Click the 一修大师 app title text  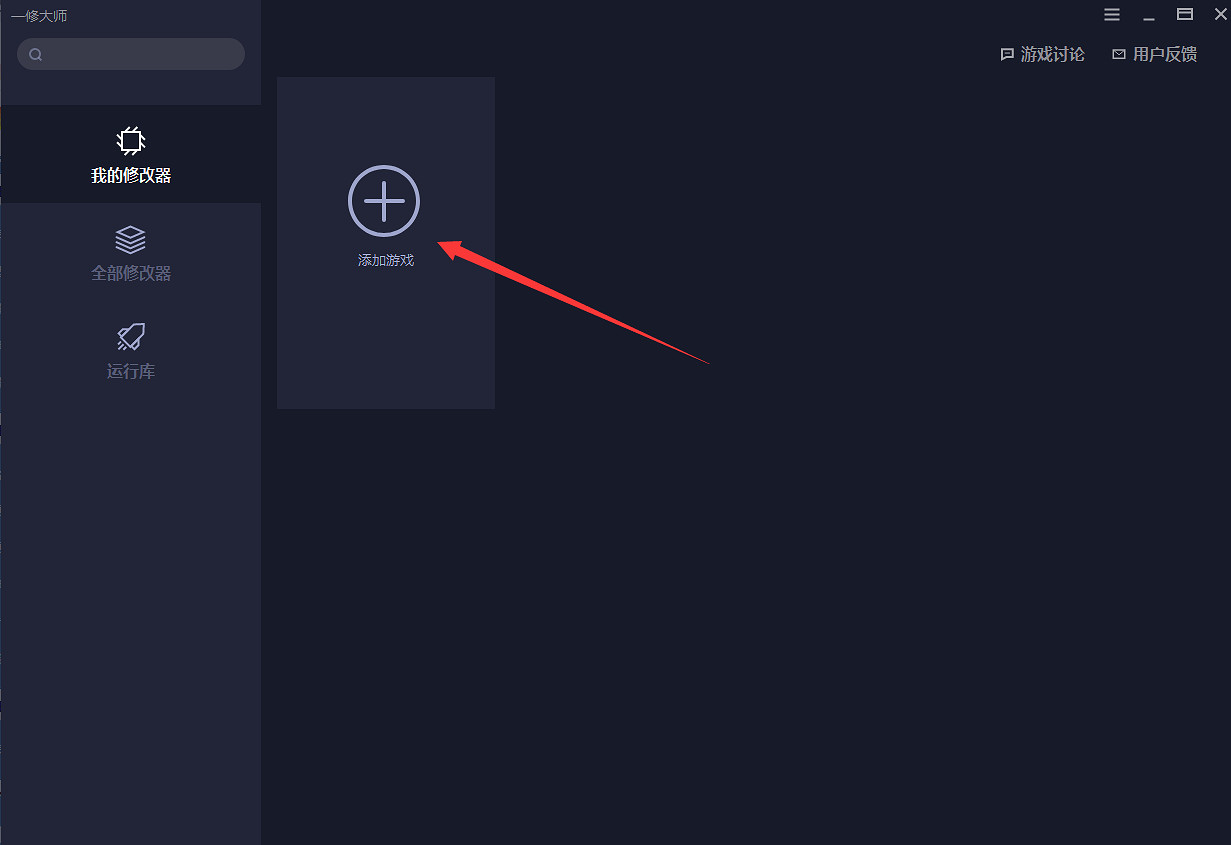coord(40,16)
